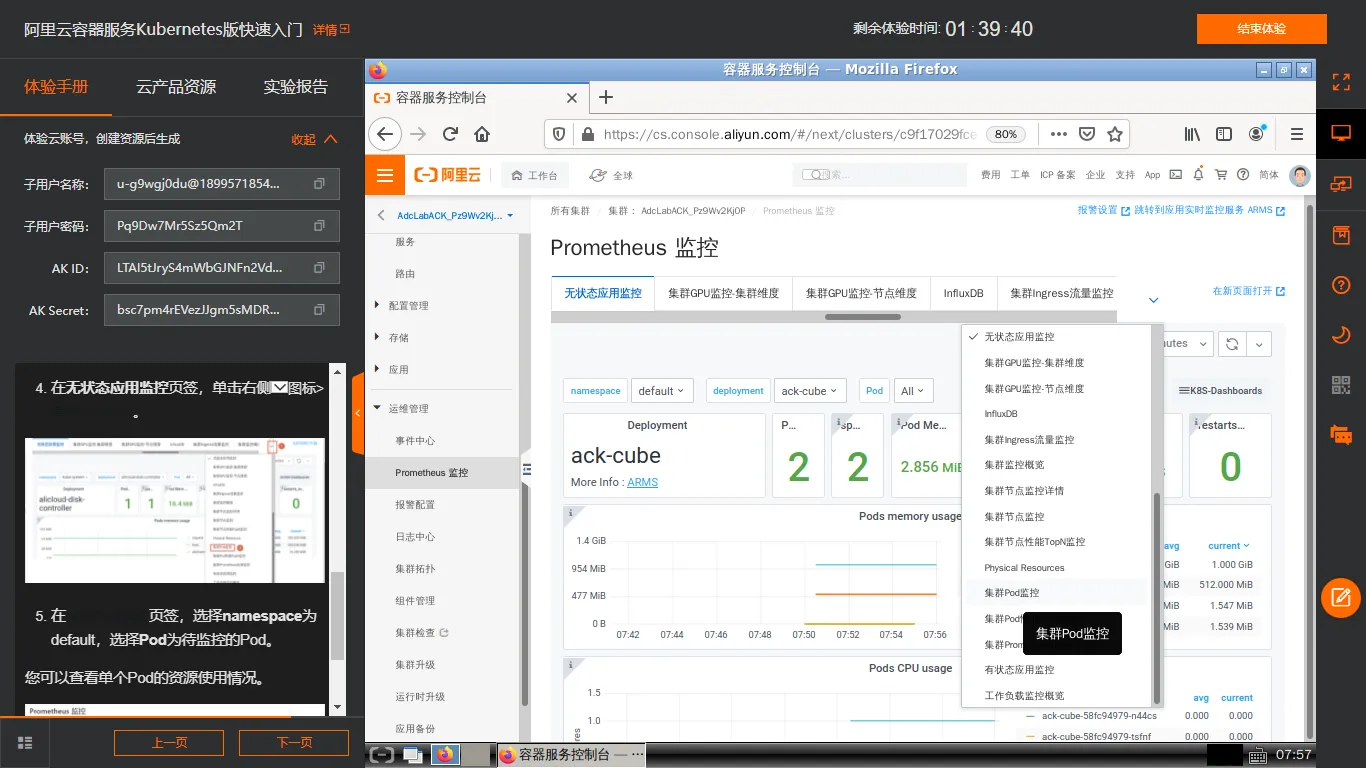The width and height of the screenshot is (1366, 768).
Task: Open lab help question icon in sidebar
Action: point(1341,285)
